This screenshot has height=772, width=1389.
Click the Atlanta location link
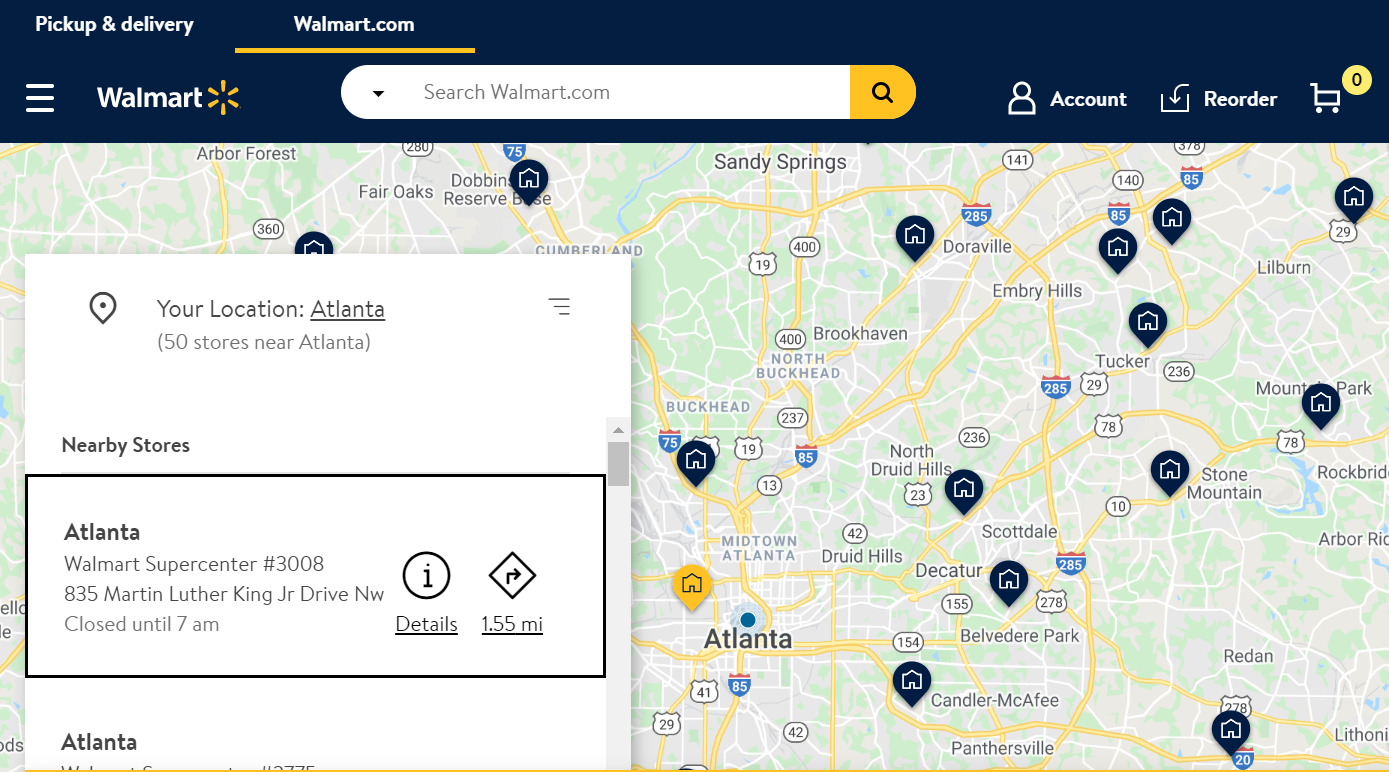[348, 309]
